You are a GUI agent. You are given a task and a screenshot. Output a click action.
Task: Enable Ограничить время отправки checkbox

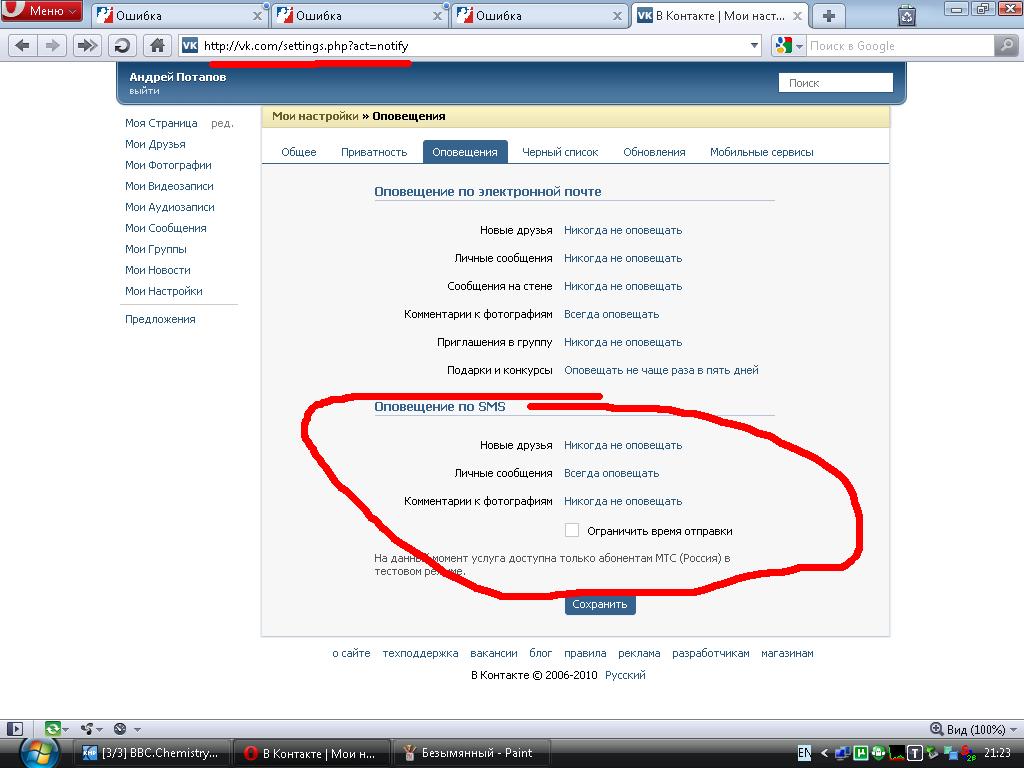tap(572, 530)
